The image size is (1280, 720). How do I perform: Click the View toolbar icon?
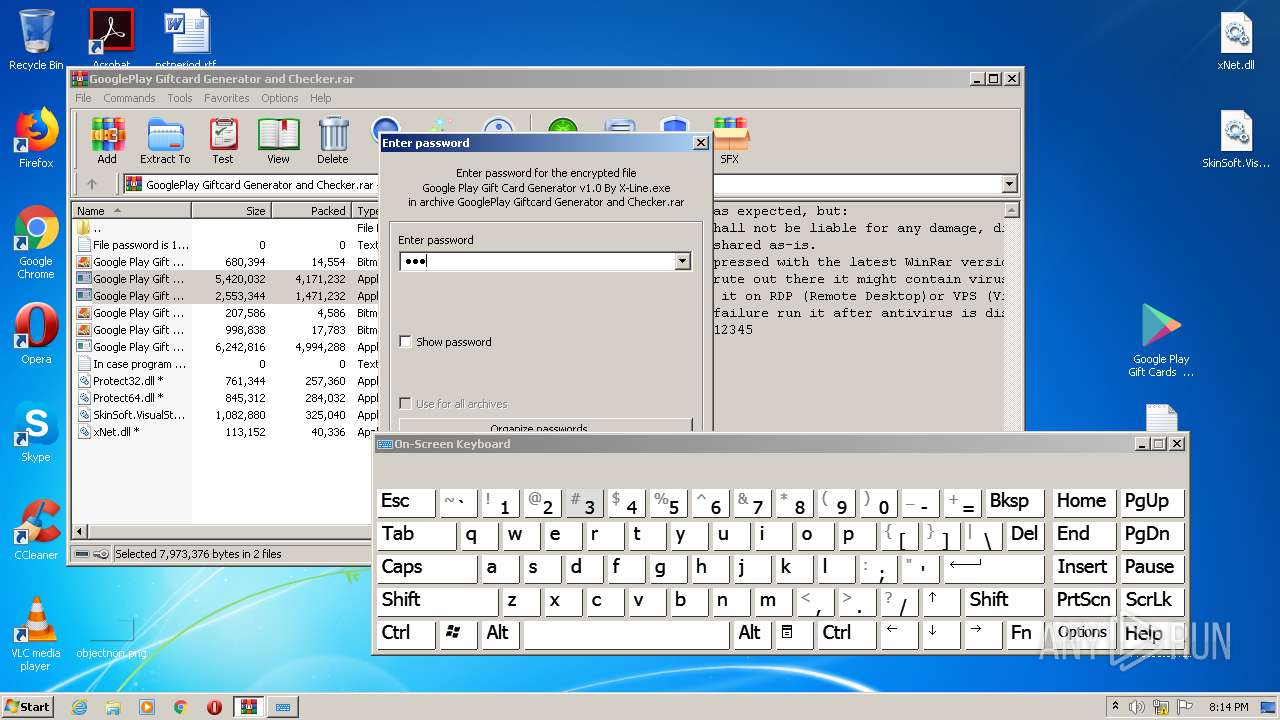[278, 140]
